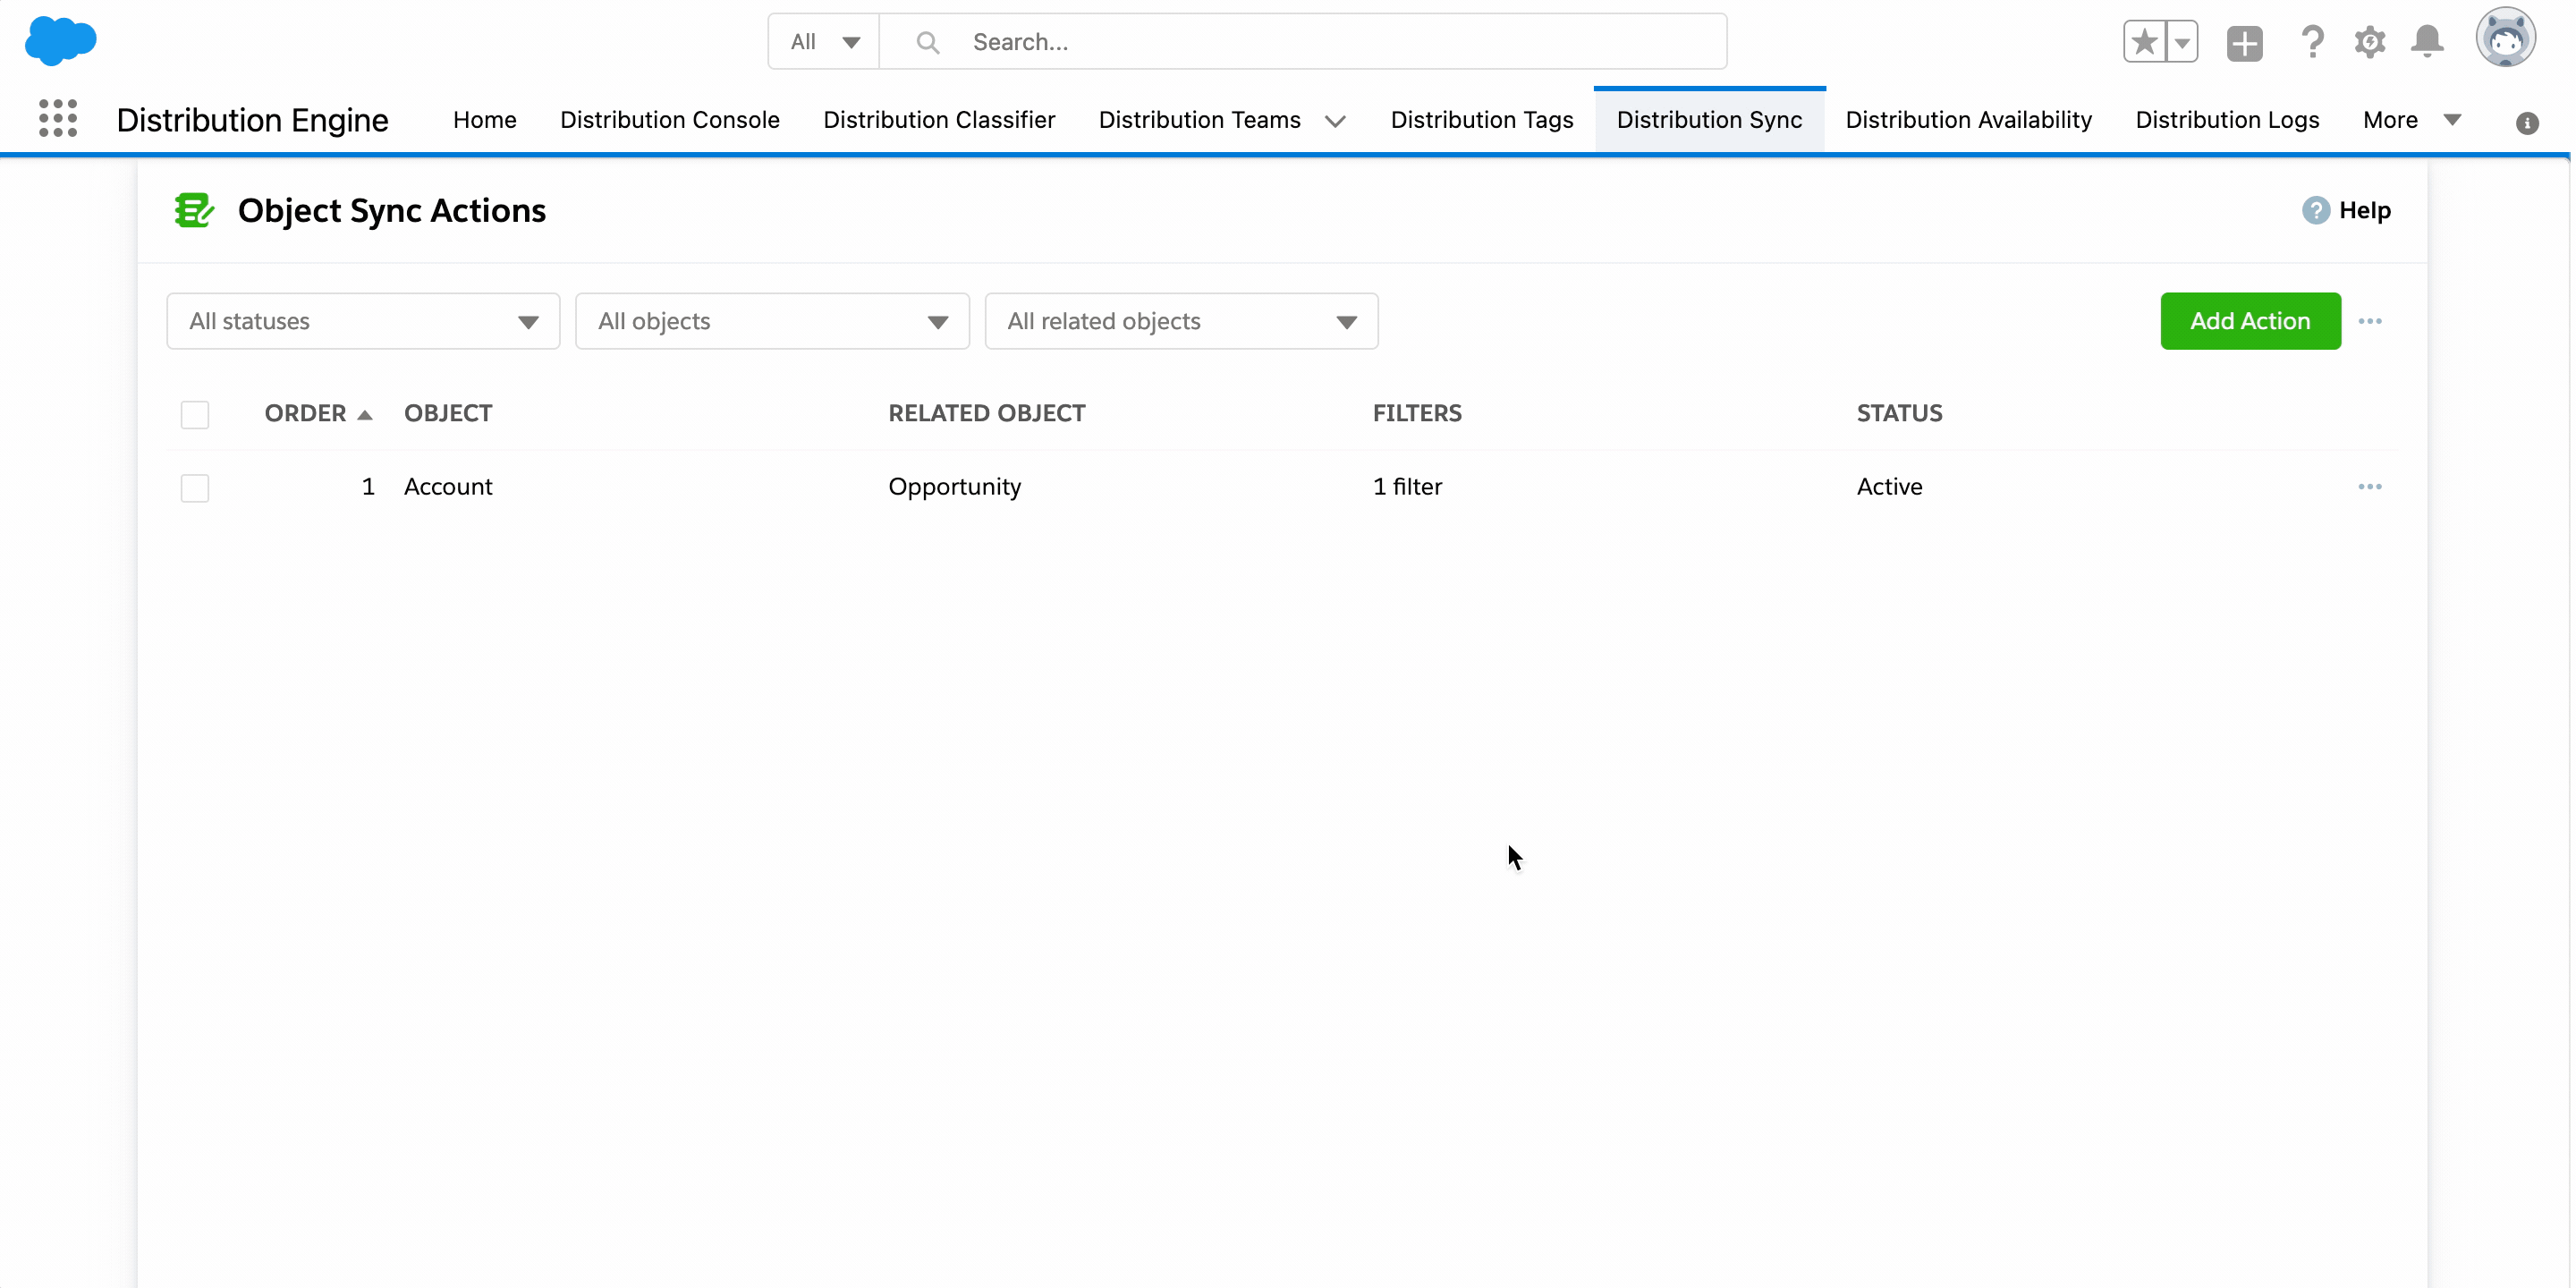Click the Salesforce cloud logo
The height and width of the screenshot is (1288, 2576).
[x=60, y=41]
